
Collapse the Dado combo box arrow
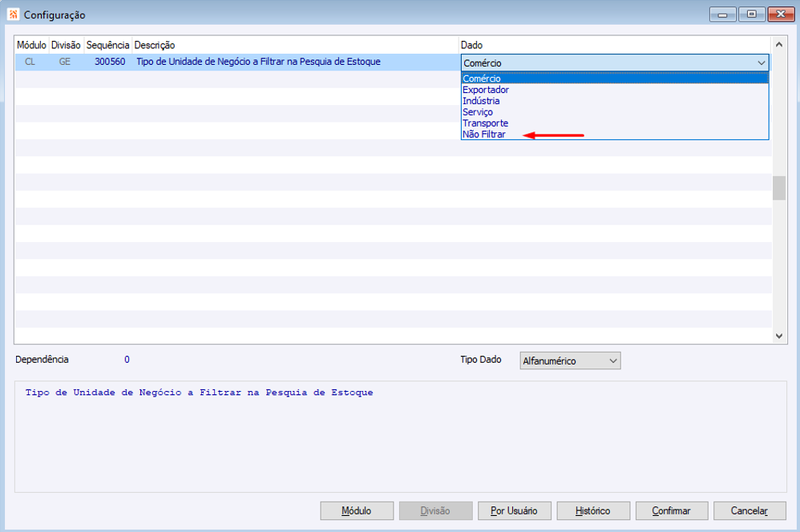point(761,63)
